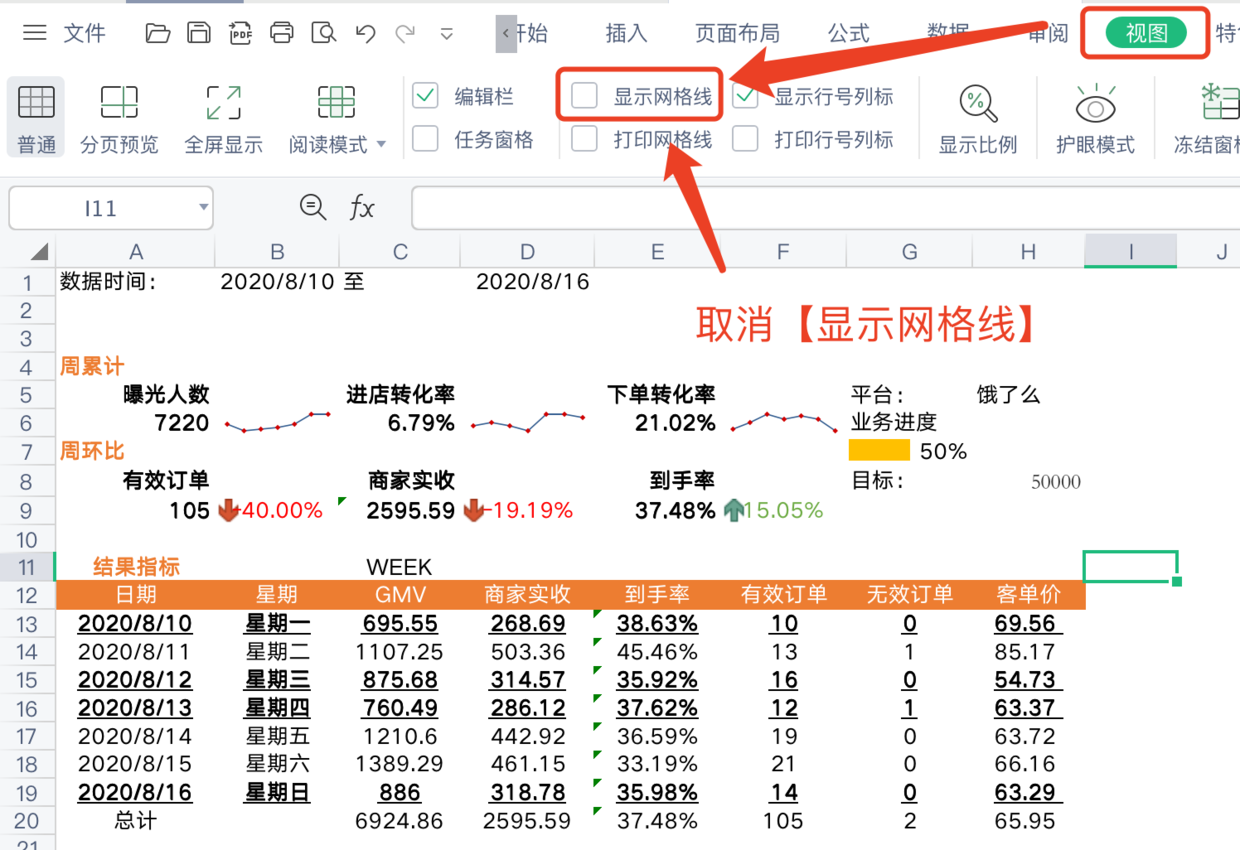1240x850 pixels.
Task: Toggle the 显示网格线 checkbox
Action: click(x=584, y=96)
